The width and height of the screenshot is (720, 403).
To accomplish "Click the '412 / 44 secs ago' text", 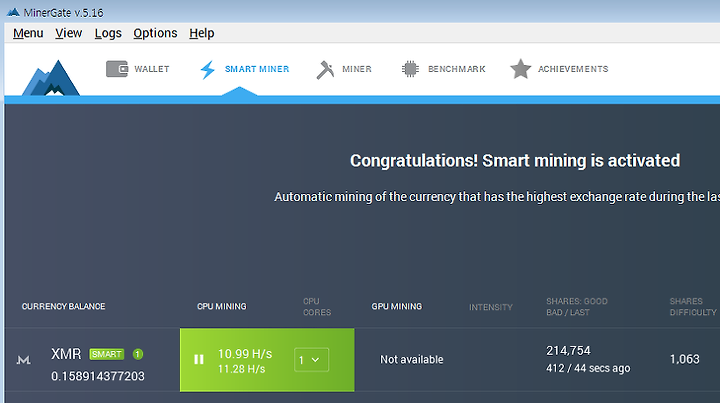I will (588, 368).
